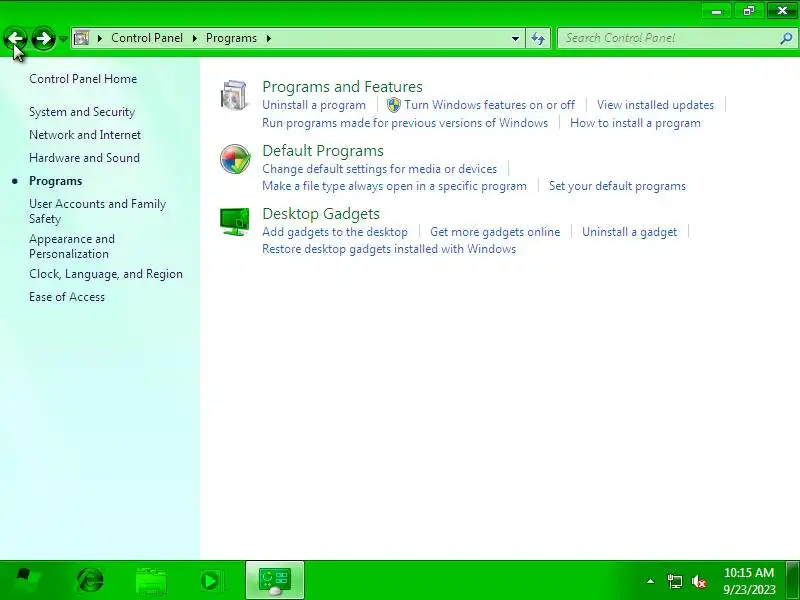Open Make a file type always open link
This screenshot has height=600, width=800.
394,186
